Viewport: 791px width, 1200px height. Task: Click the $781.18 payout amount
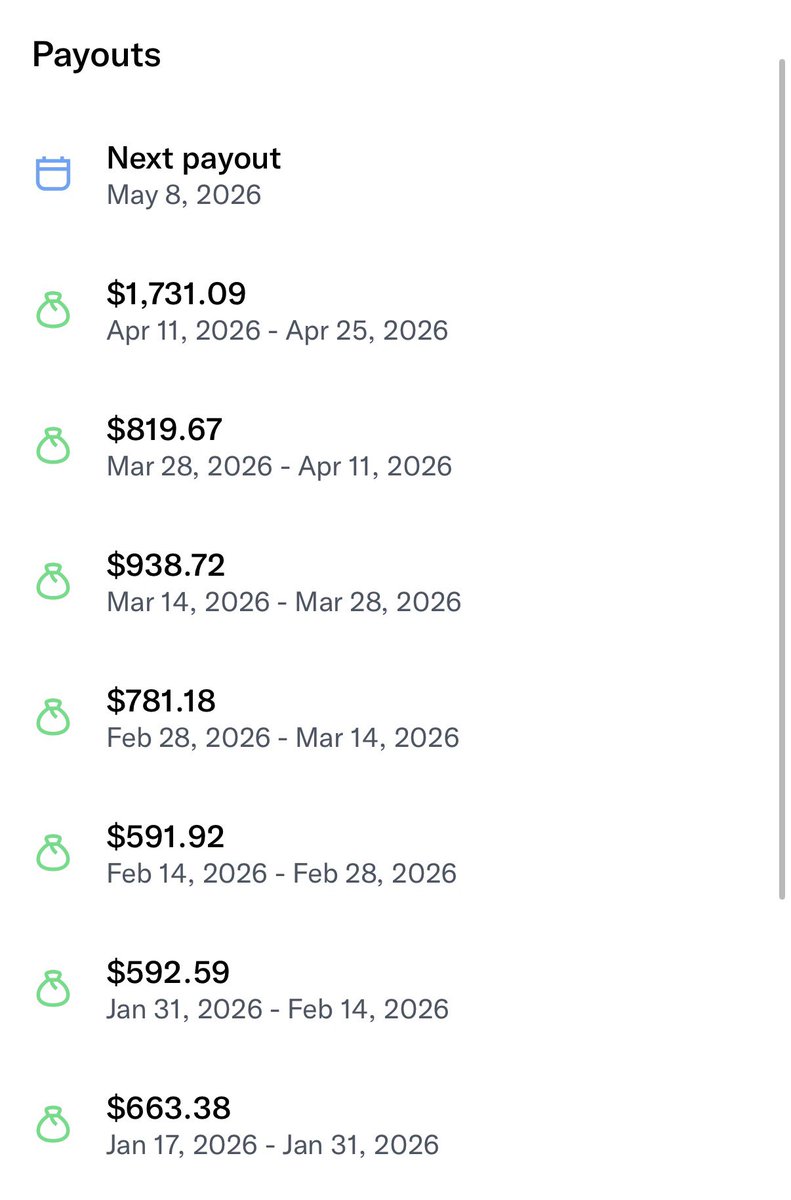point(161,701)
